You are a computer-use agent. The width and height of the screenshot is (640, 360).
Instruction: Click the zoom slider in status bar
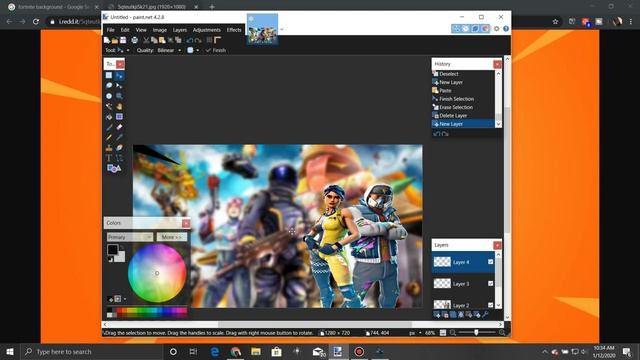tap(476, 333)
